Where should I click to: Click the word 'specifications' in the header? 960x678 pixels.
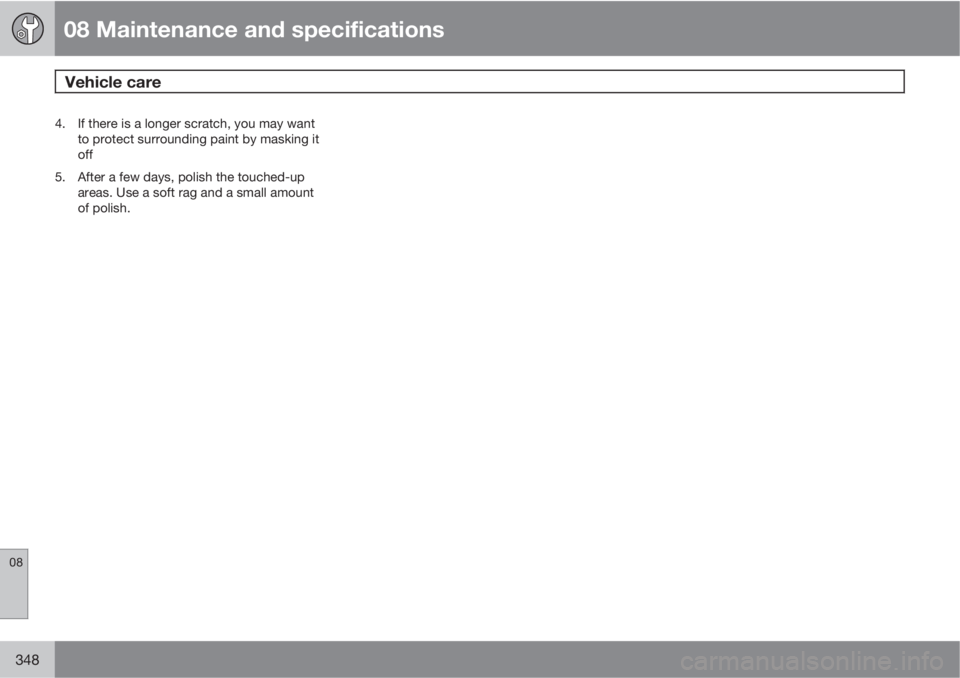coord(367,29)
